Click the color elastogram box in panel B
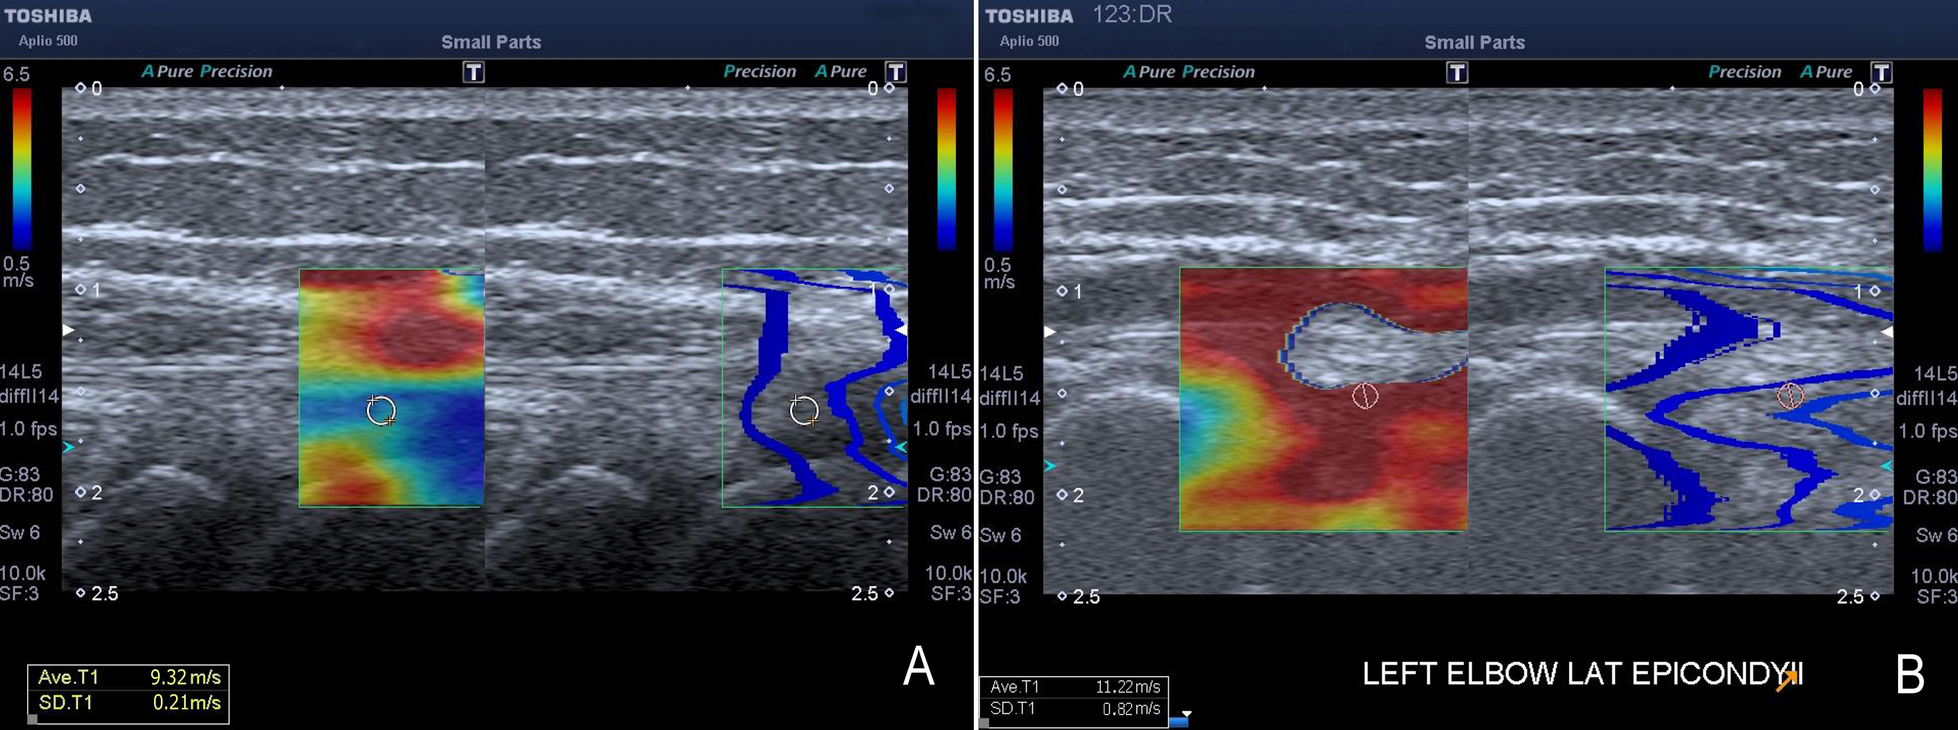The height and width of the screenshot is (730, 1958). coord(1323,399)
